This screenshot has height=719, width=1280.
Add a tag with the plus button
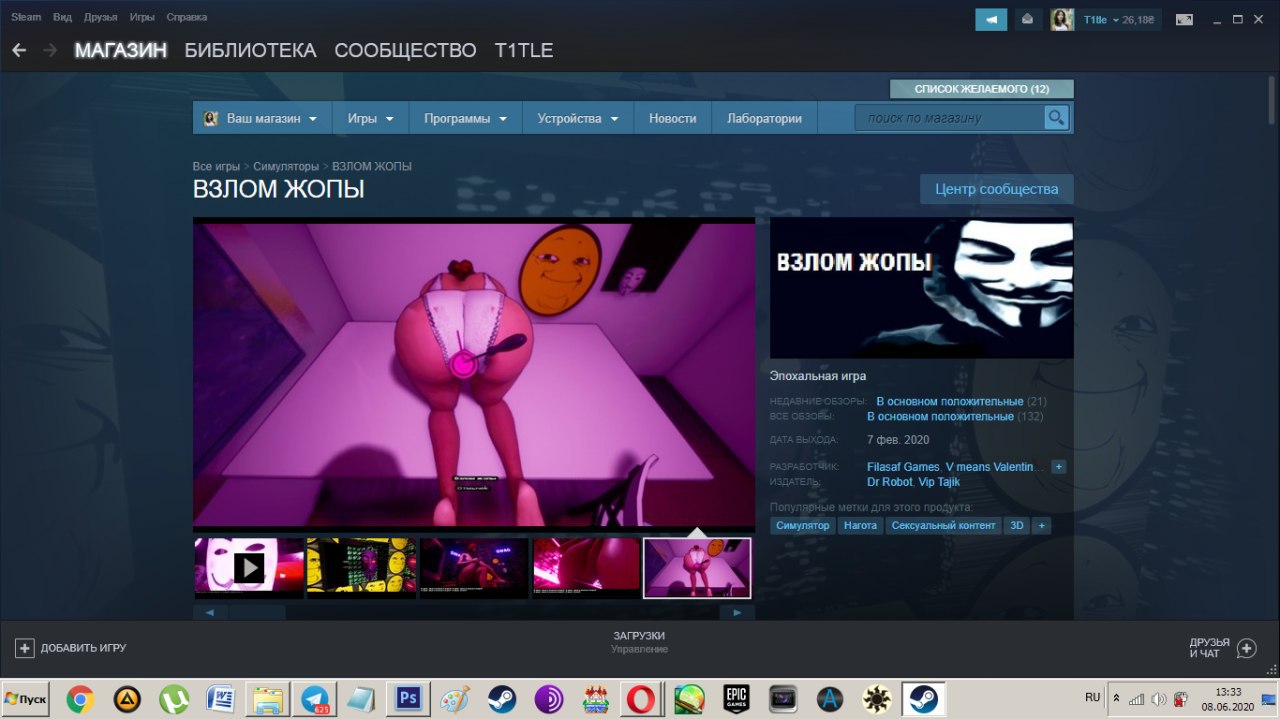tap(1041, 525)
